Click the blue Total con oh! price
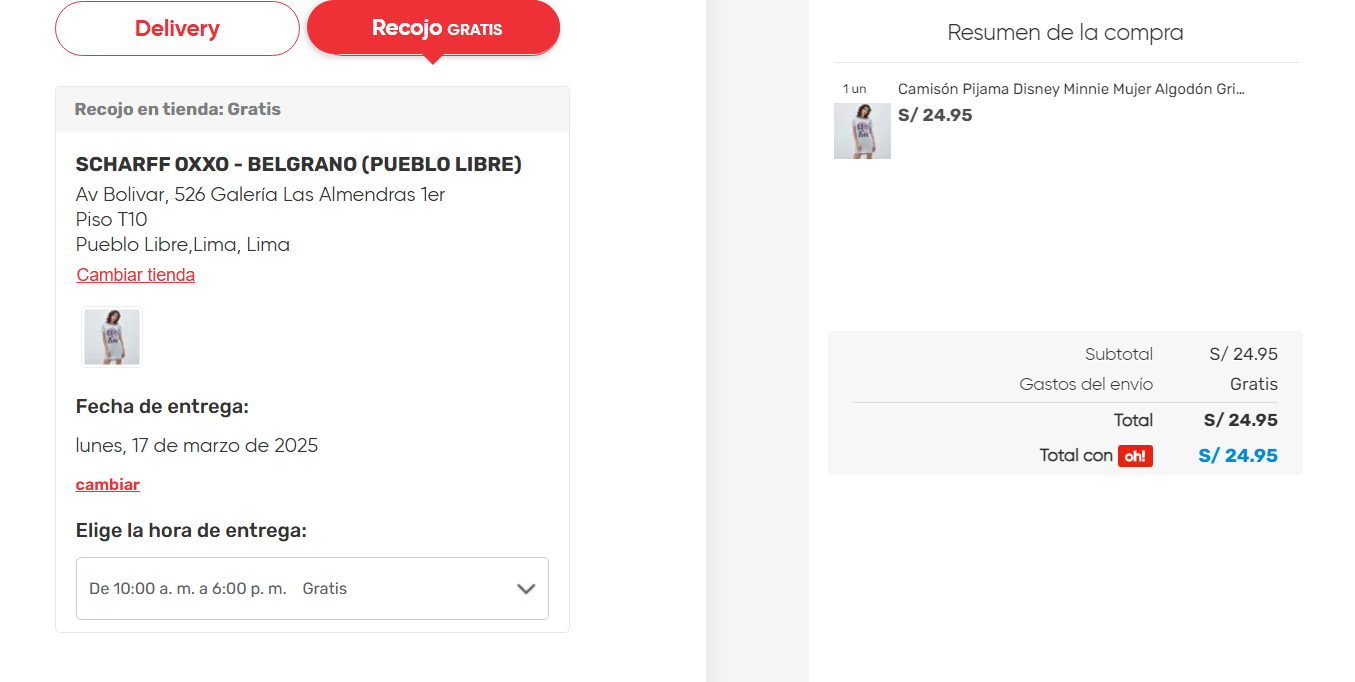The height and width of the screenshot is (682, 1355). 1238,456
